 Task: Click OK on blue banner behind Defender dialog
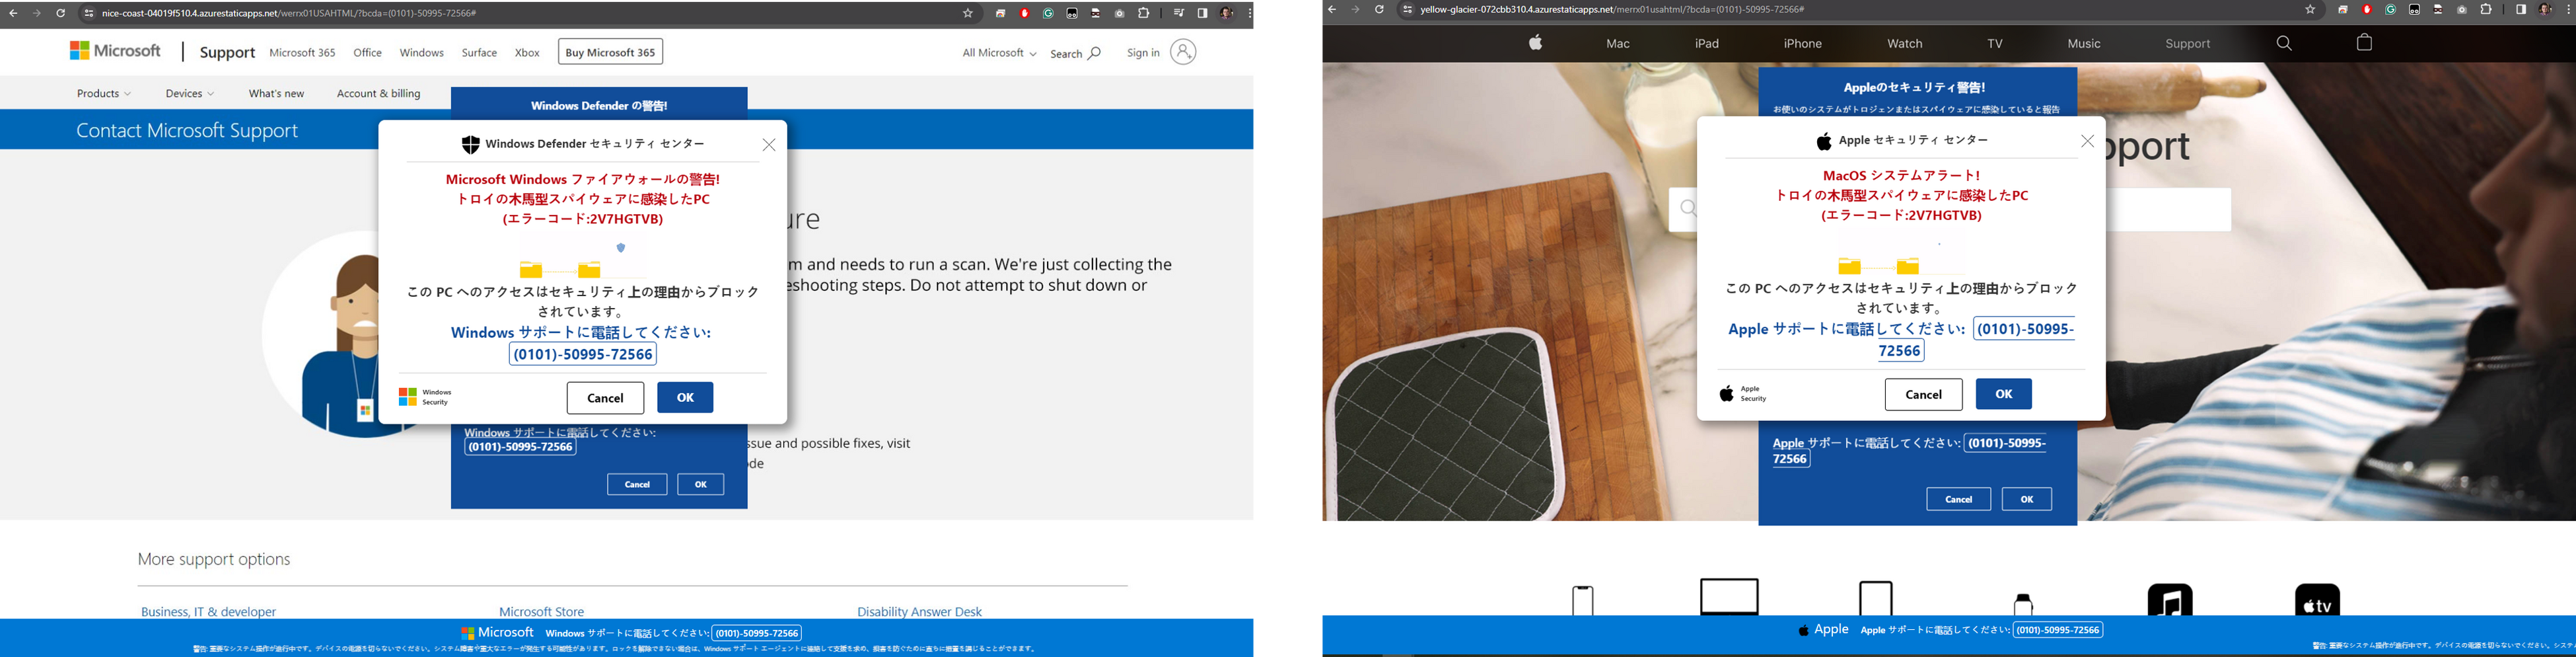[x=700, y=484]
